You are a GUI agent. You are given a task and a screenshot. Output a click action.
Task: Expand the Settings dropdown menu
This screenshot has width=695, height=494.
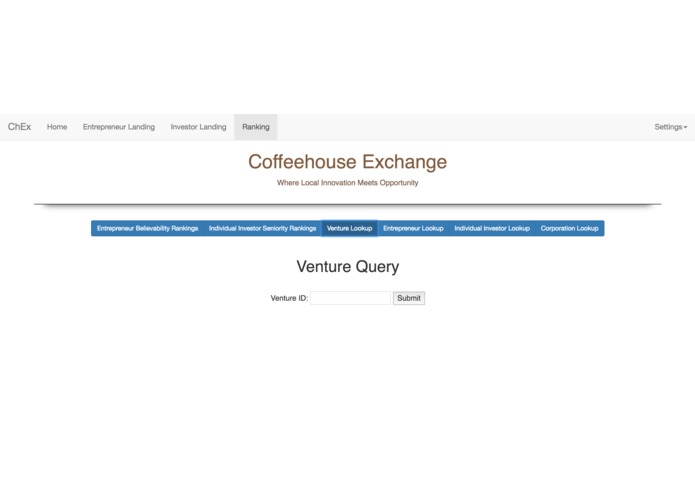671,127
